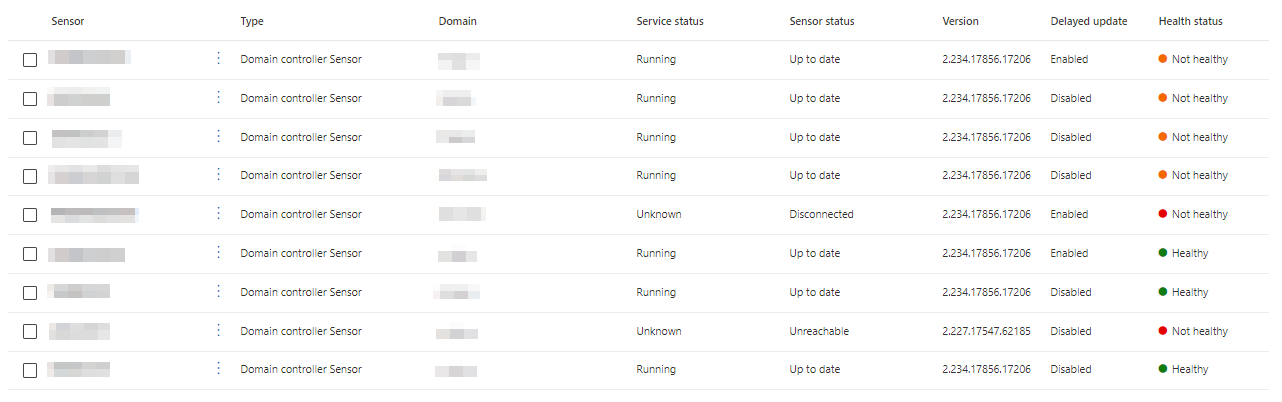Open the three-dot menu in the last row
1282x402 pixels.
point(219,369)
